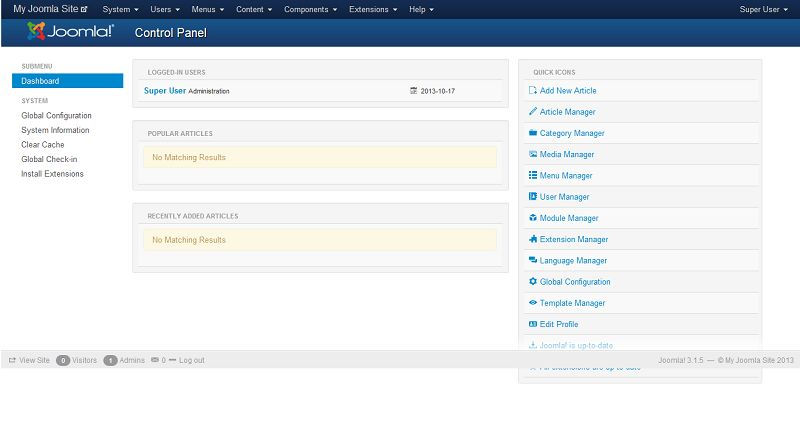Image resolution: width=800 pixels, height=426 pixels.
Task: Expand the System dropdown menu
Action: coord(120,9)
